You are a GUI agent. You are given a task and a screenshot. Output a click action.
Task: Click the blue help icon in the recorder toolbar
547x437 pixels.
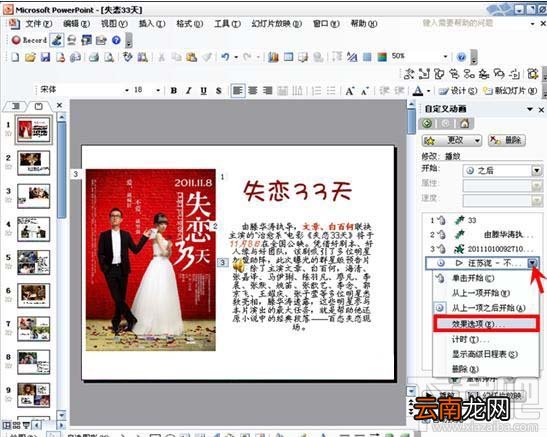point(116,40)
